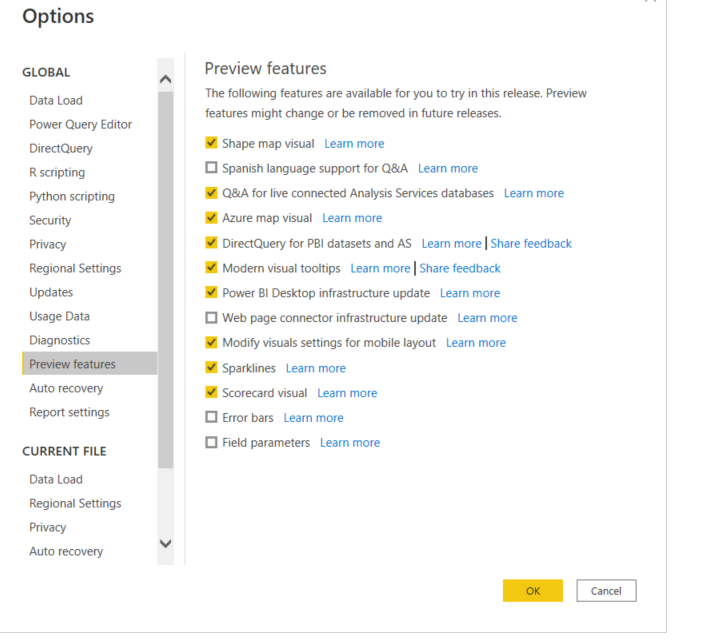Go to Updates options
The height and width of the screenshot is (640, 719).
point(51,292)
